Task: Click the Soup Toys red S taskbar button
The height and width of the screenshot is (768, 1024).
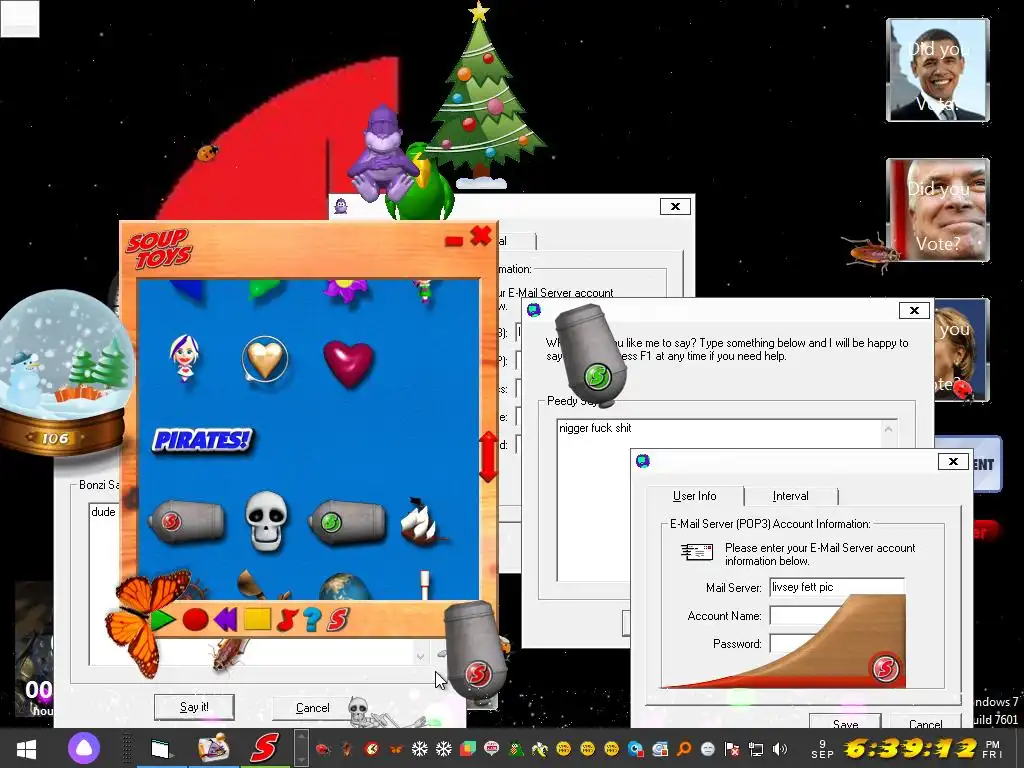Action: point(264,748)
